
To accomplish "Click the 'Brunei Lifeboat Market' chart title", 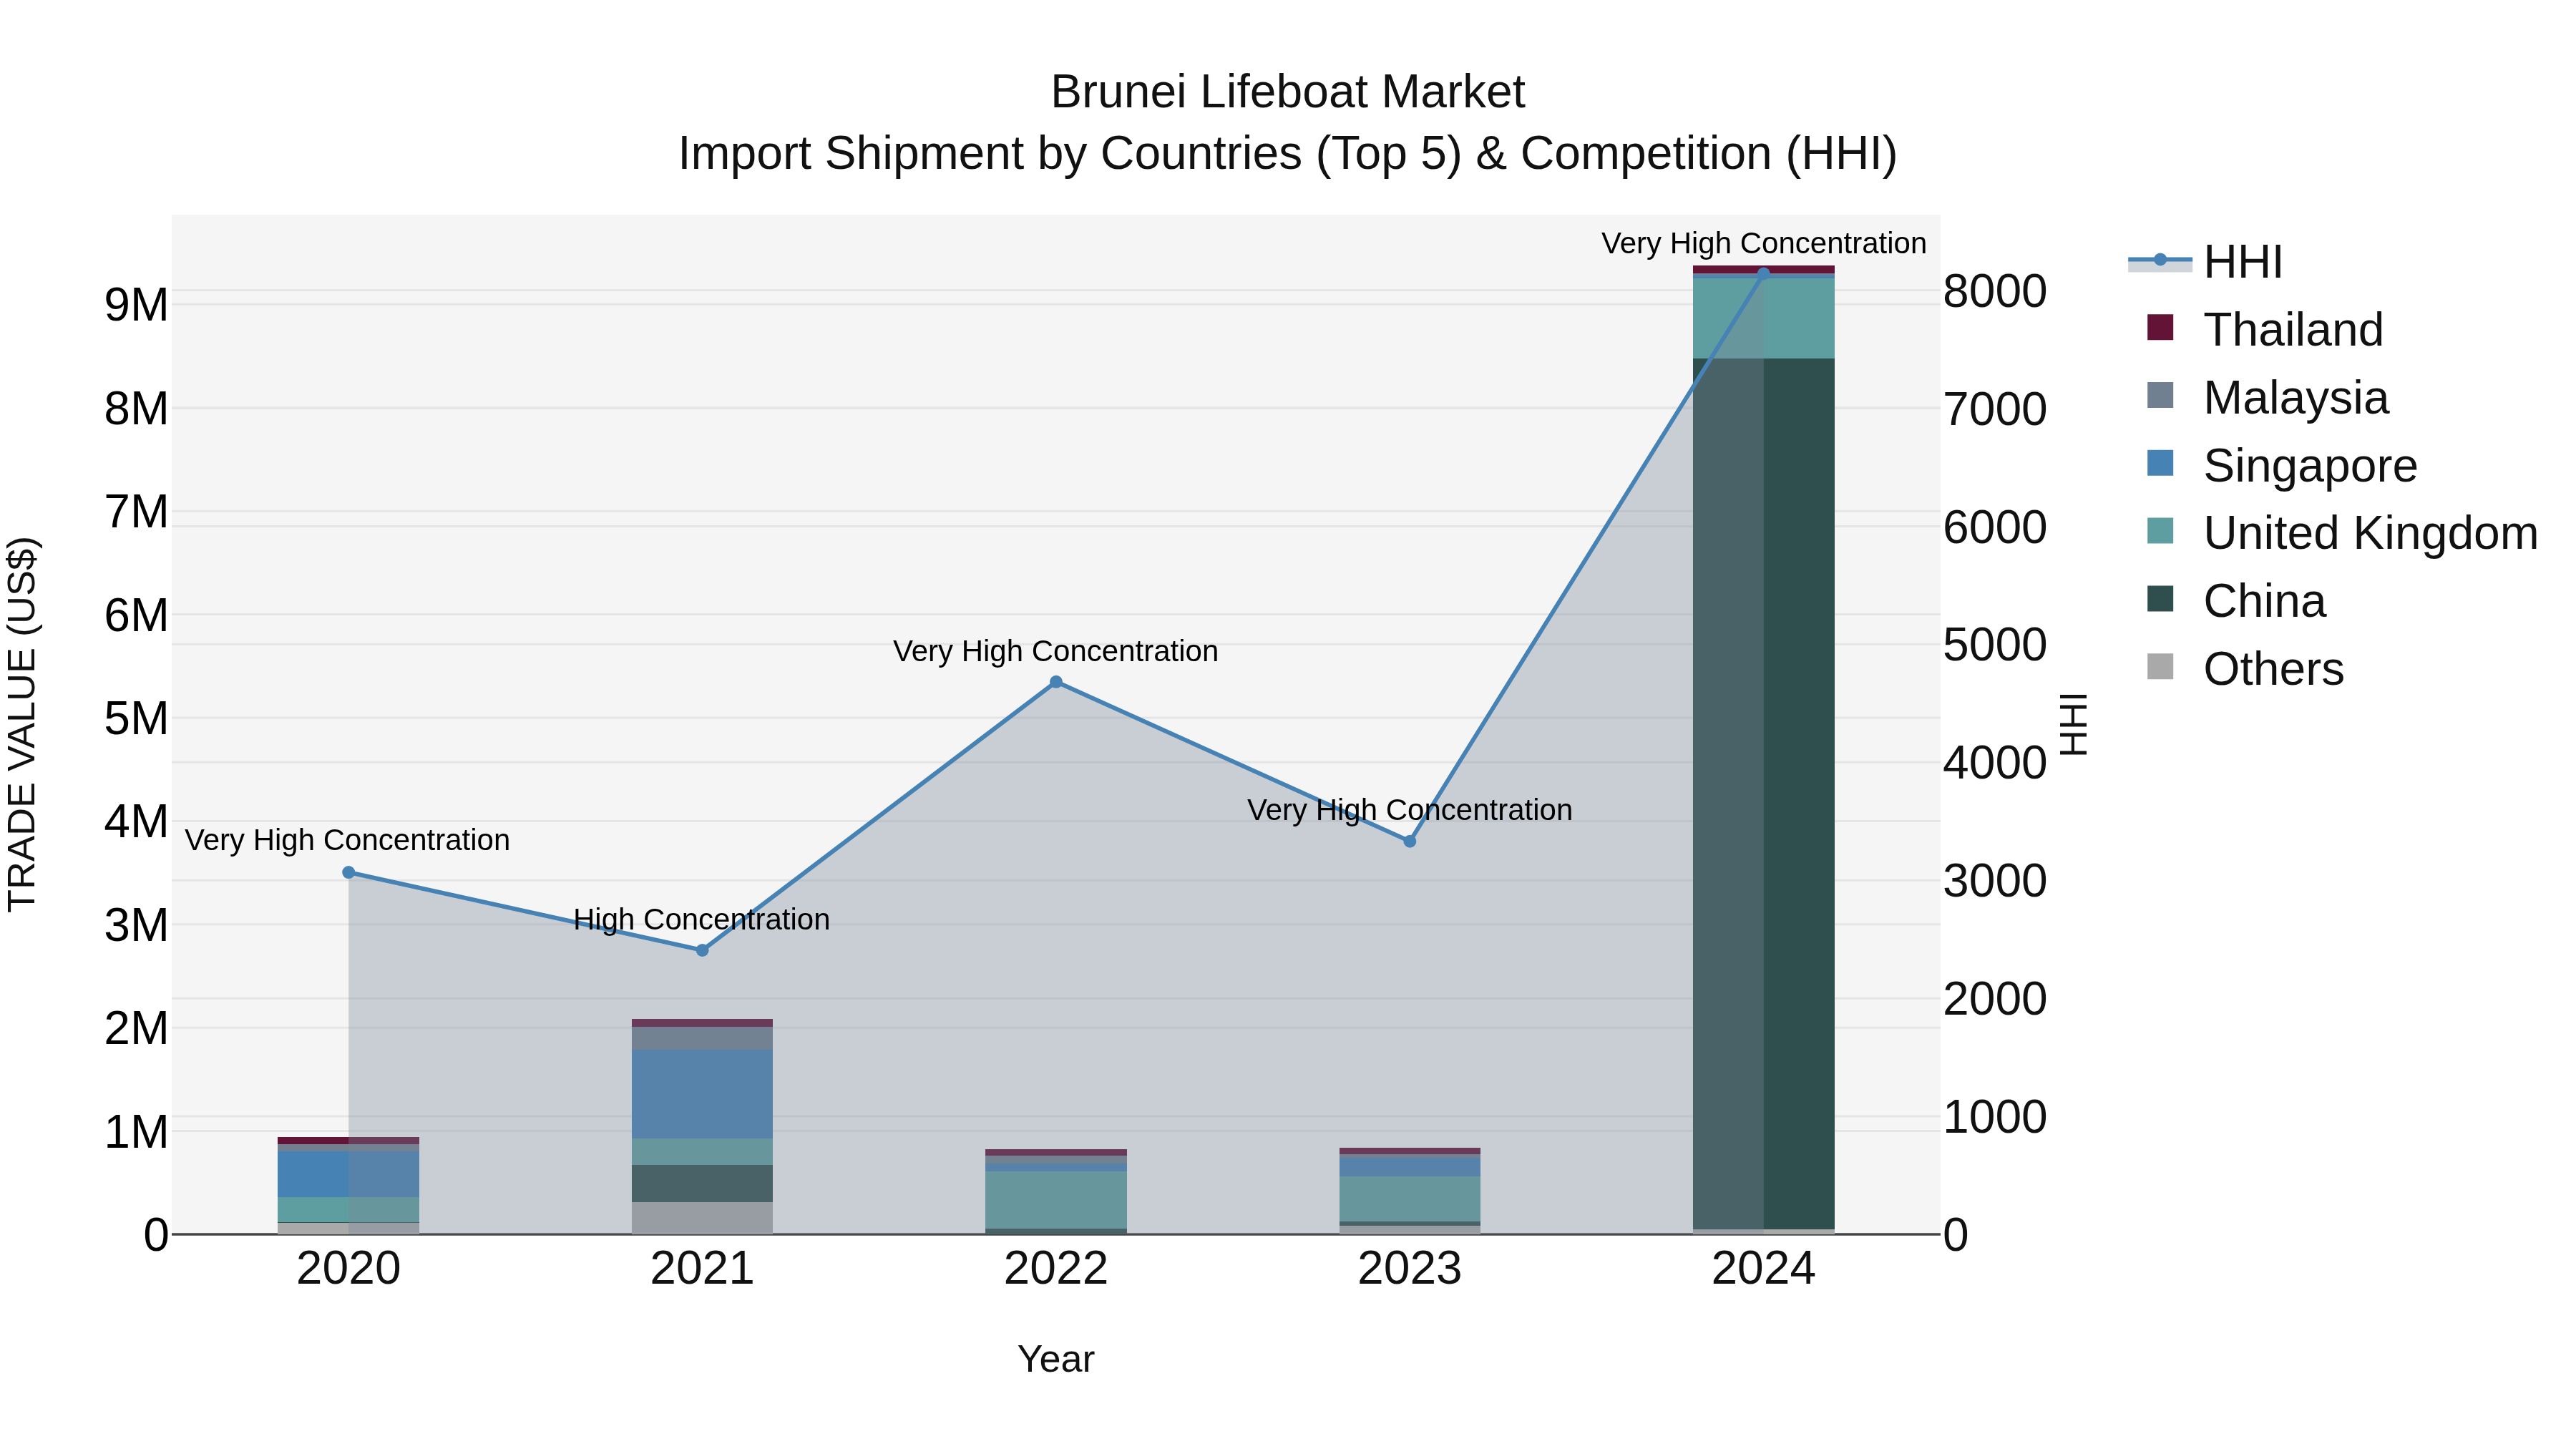I will point(1288,92).
